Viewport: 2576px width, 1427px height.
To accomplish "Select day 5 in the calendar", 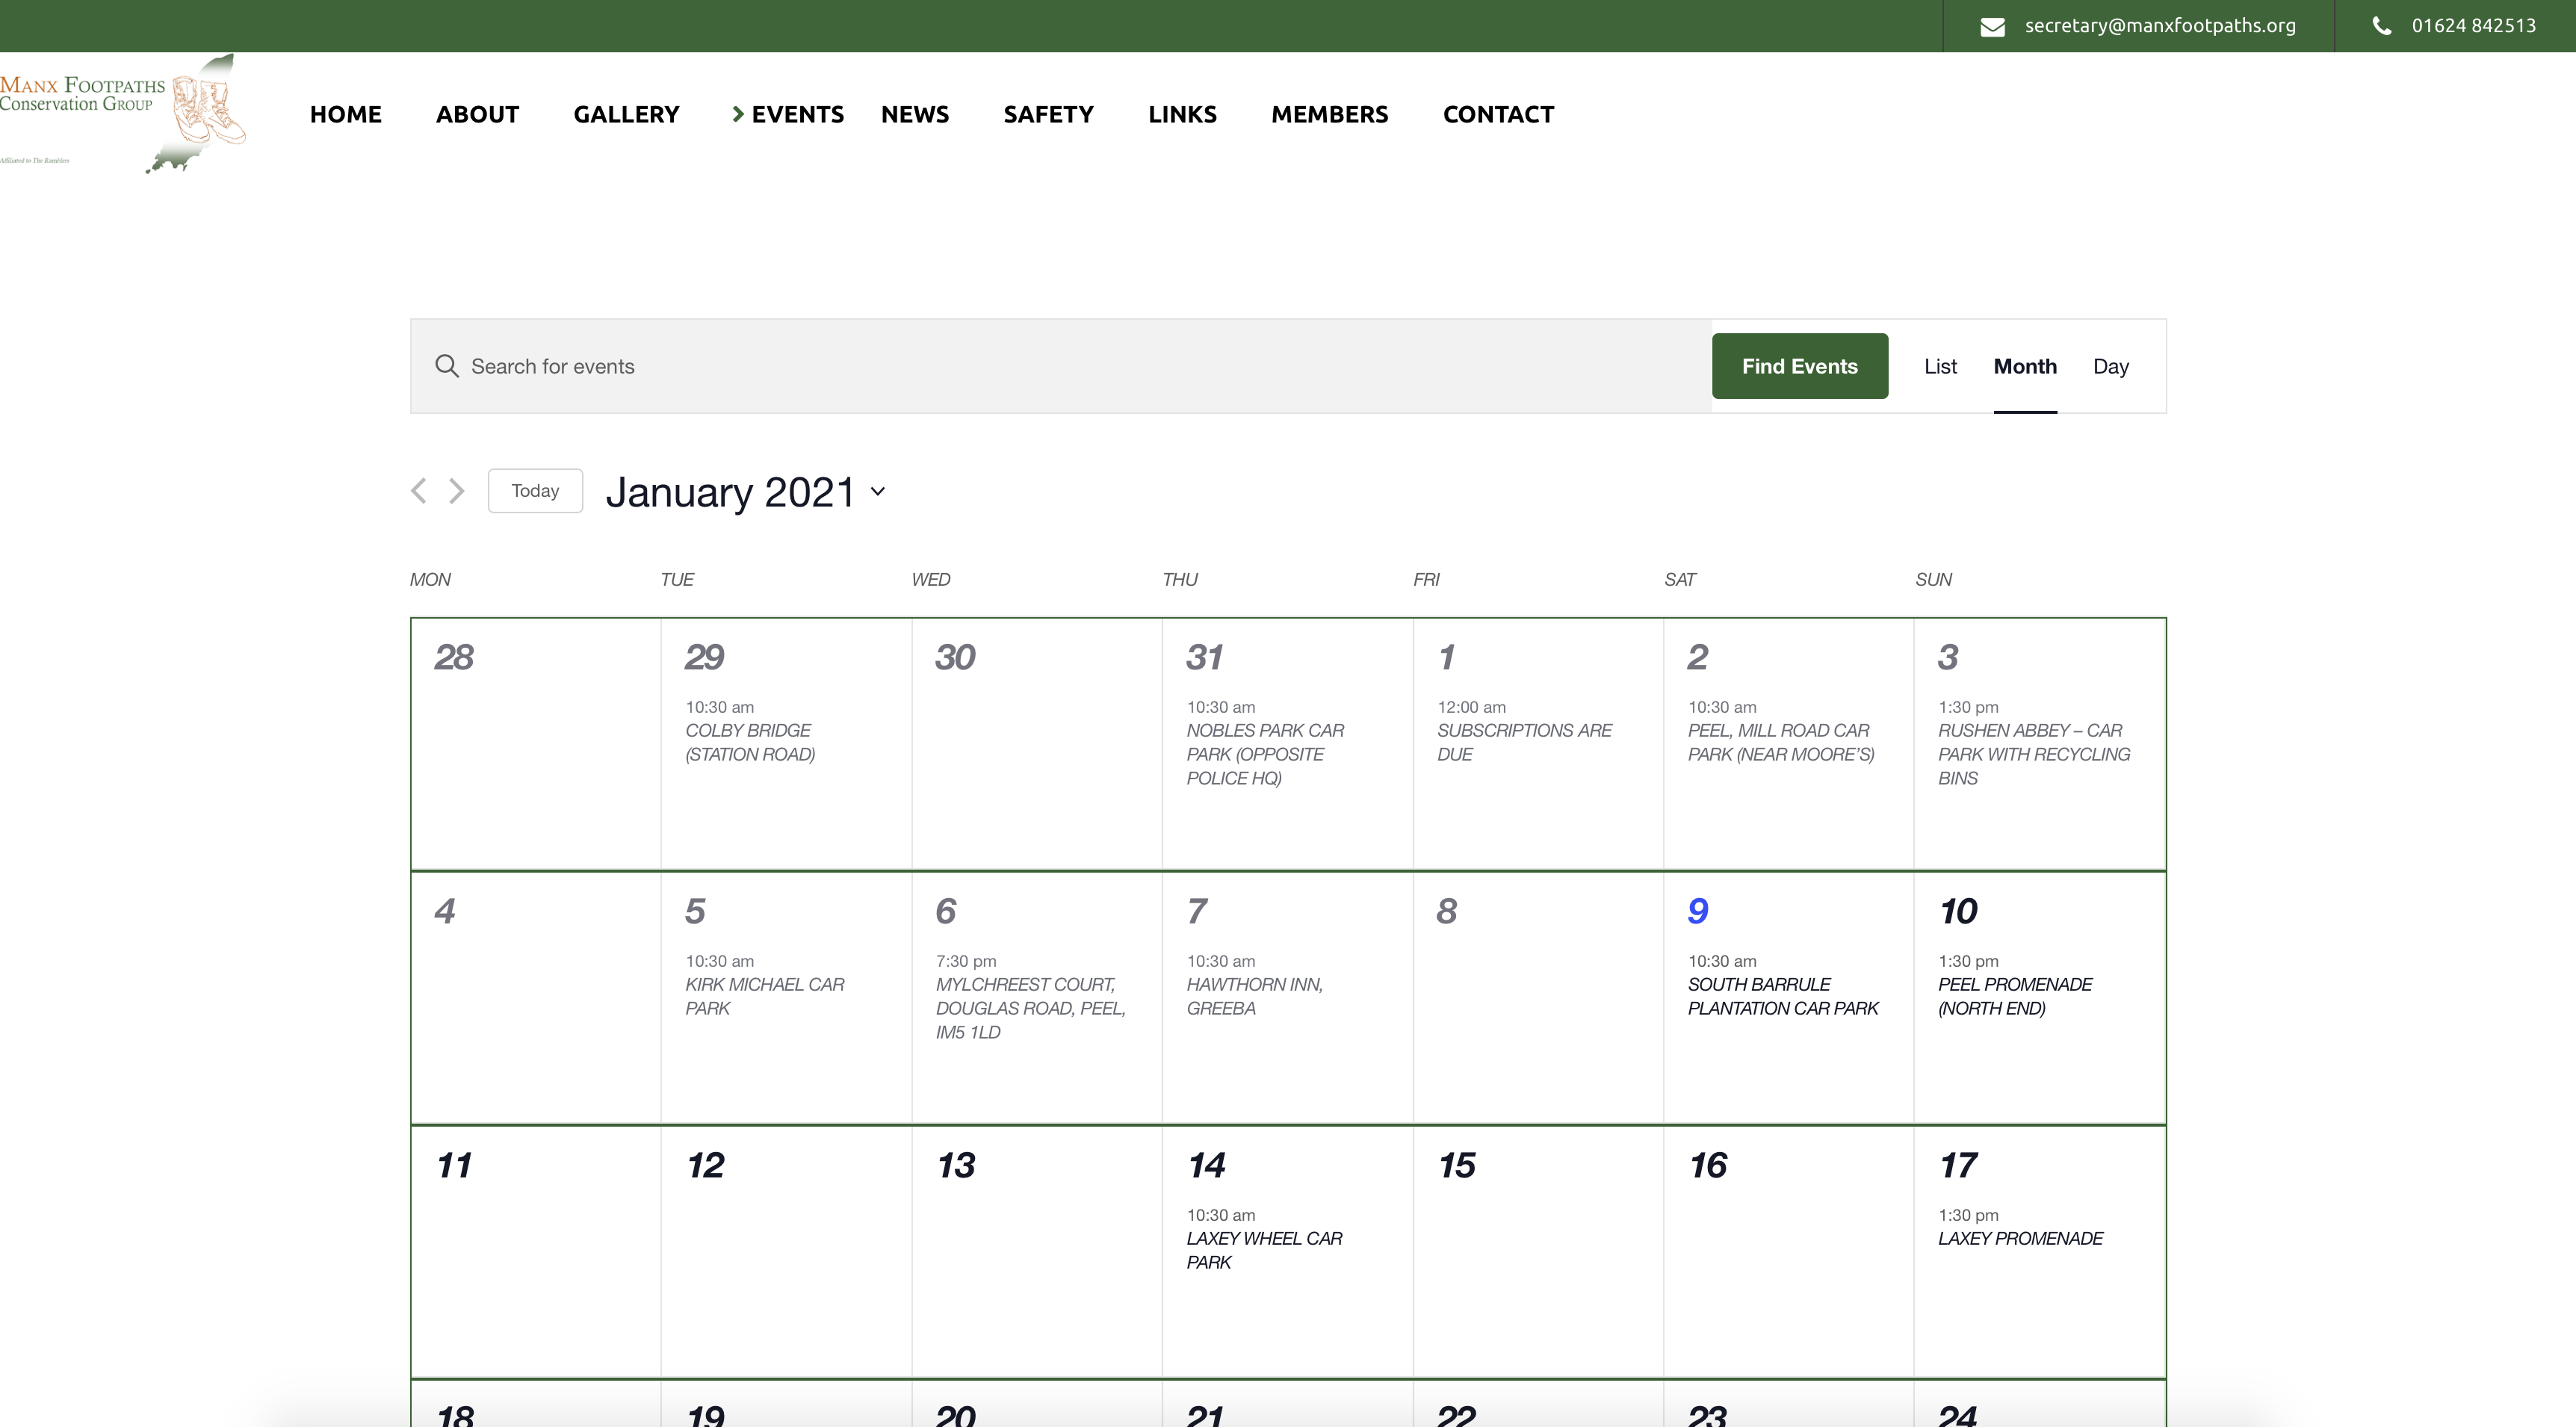I will (x=695, y=911).
